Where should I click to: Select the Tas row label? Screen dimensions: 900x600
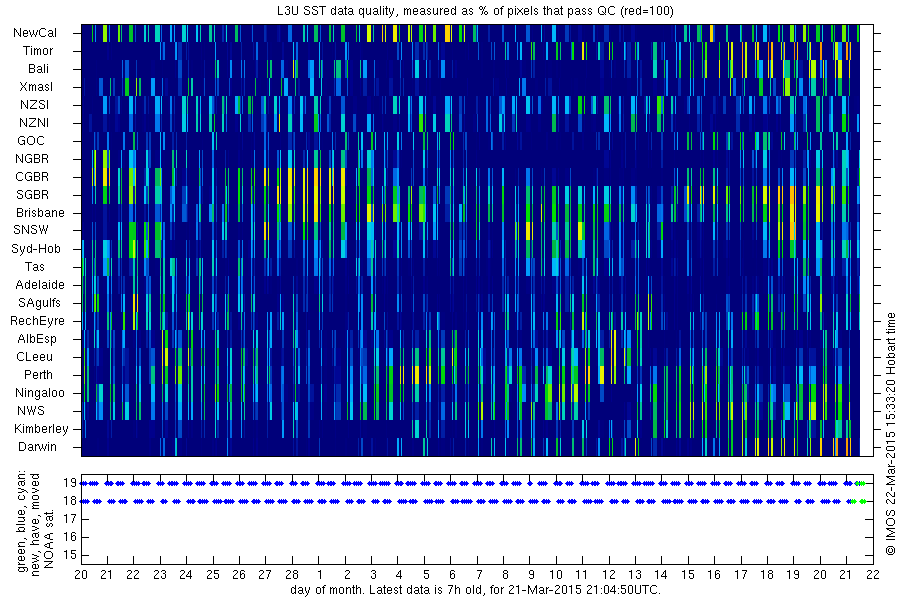coord(34,266)
